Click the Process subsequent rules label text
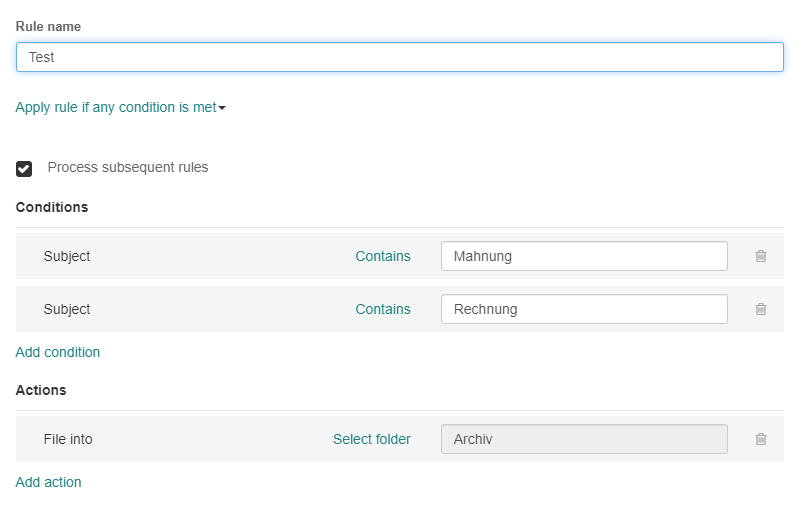 click(x=128, y=167)
